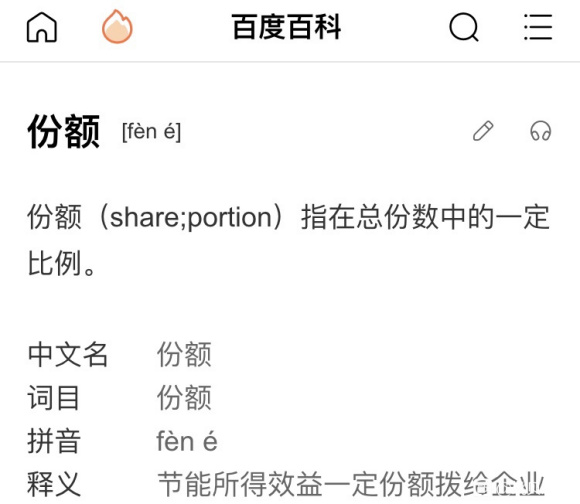The image size is (580, 504).
Task: Click the 比例 text ending the summary
Action: point(55,263)
